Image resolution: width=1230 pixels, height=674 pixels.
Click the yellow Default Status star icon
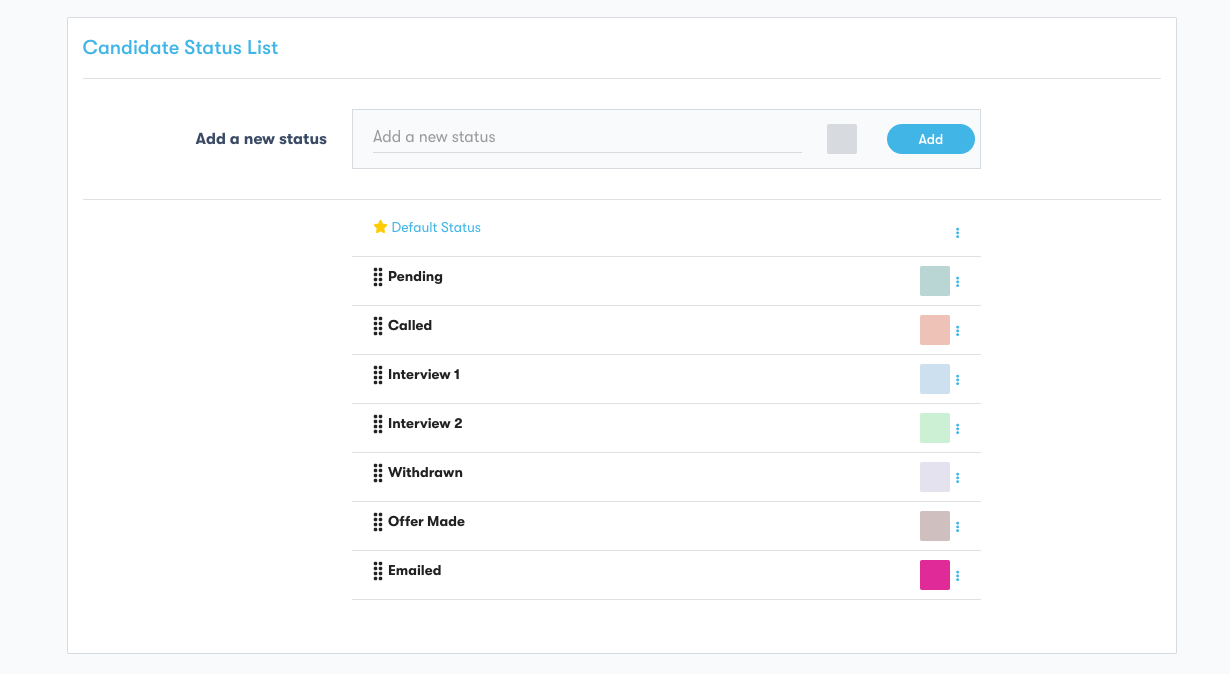tap(380, 227)
